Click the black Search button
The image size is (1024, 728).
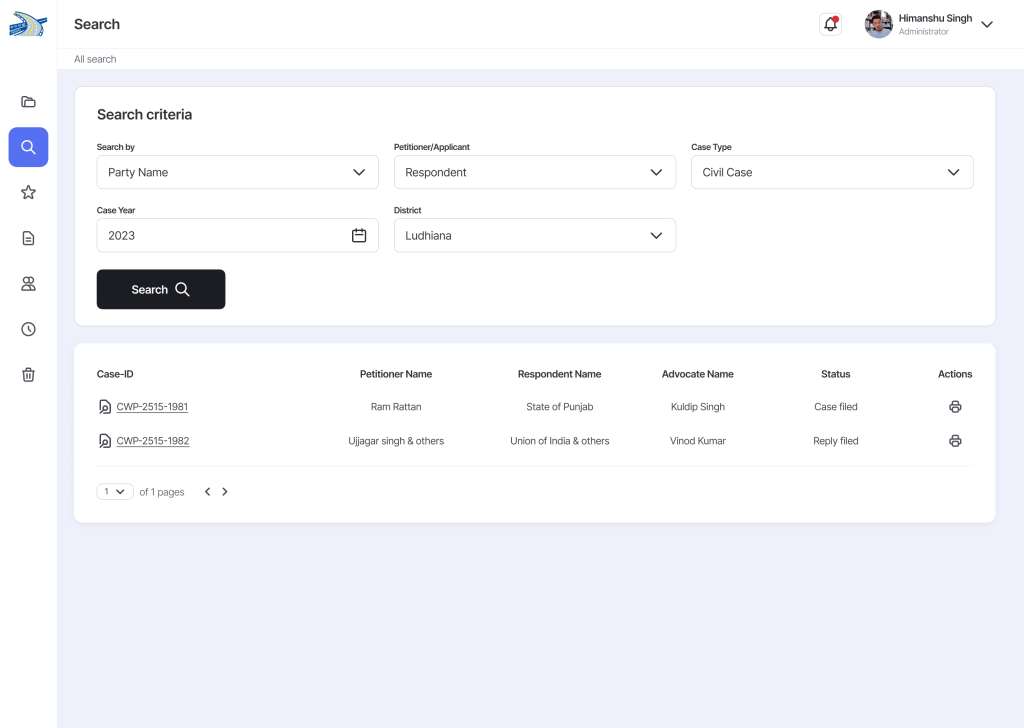click(x=160, y=289)
